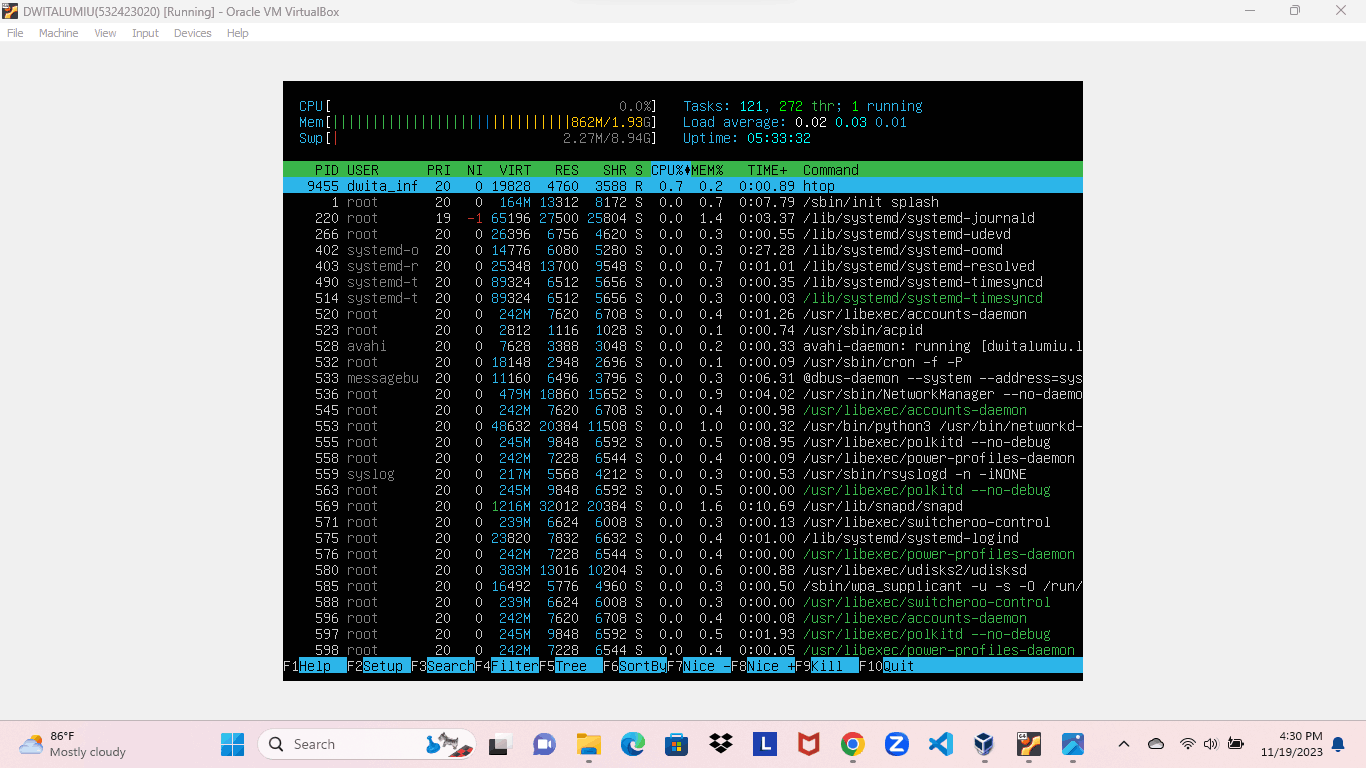
Task: Select the htop process row PID 9455
Action: pos(683,186)
